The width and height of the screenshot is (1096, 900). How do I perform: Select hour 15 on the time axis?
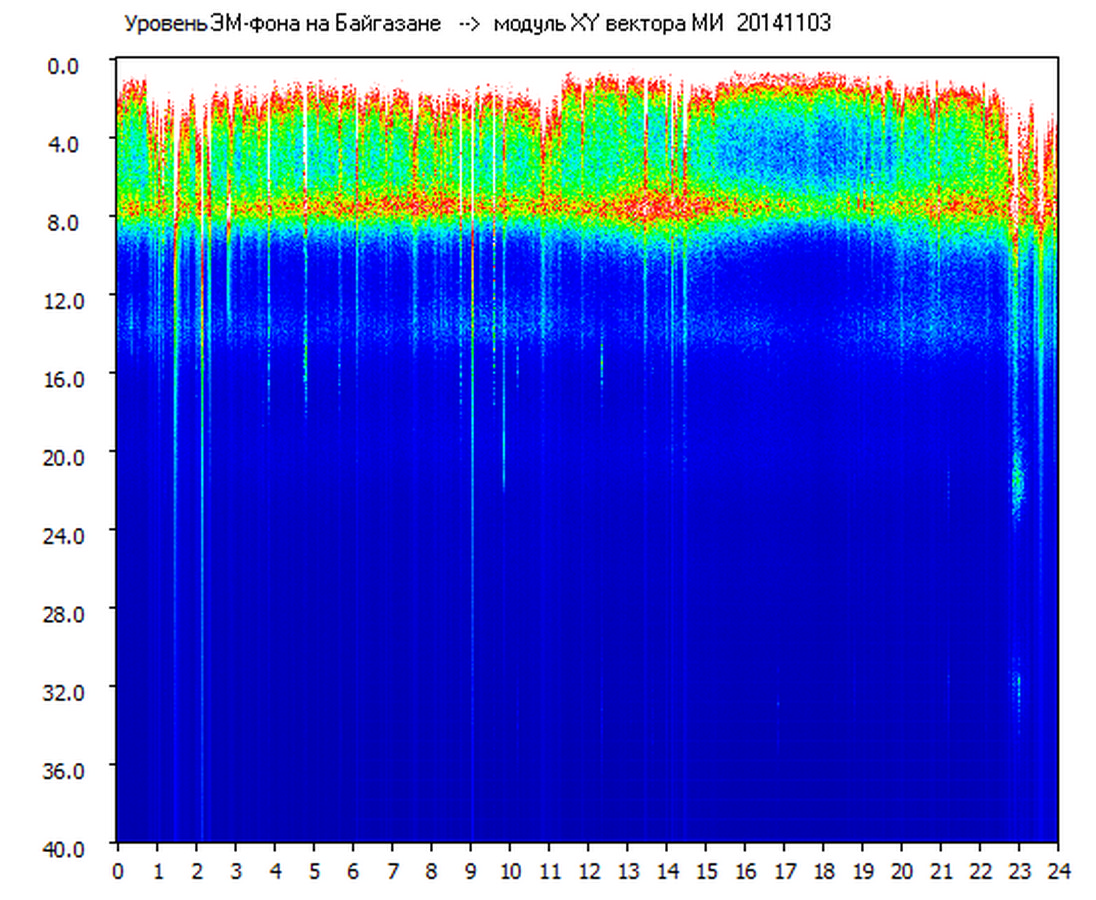706,871
